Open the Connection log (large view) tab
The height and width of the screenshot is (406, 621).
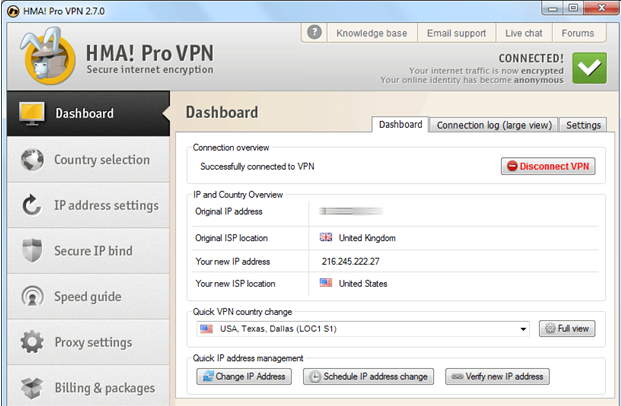point(494,125)
